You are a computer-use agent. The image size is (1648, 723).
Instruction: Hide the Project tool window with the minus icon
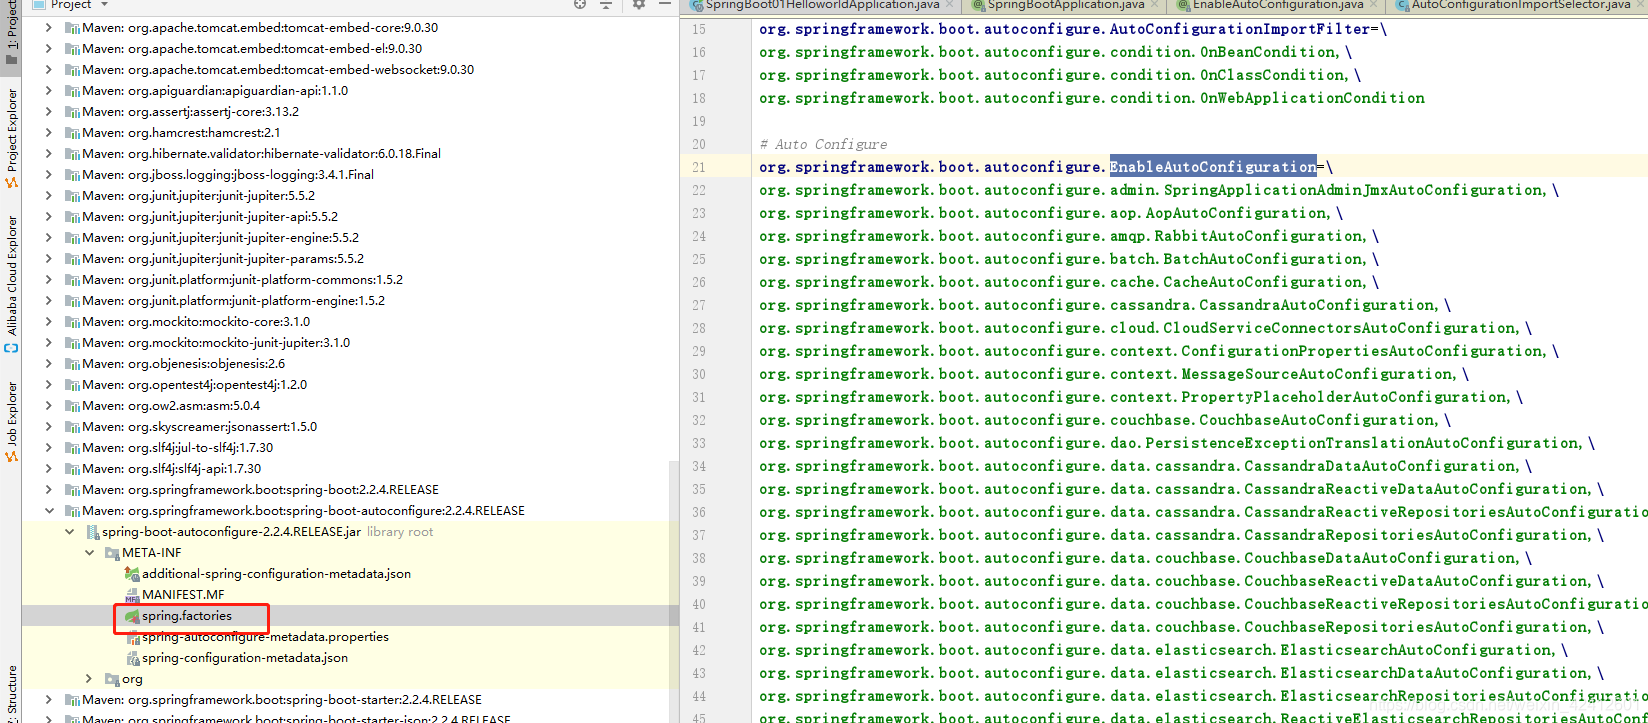[x=665, y=4]
